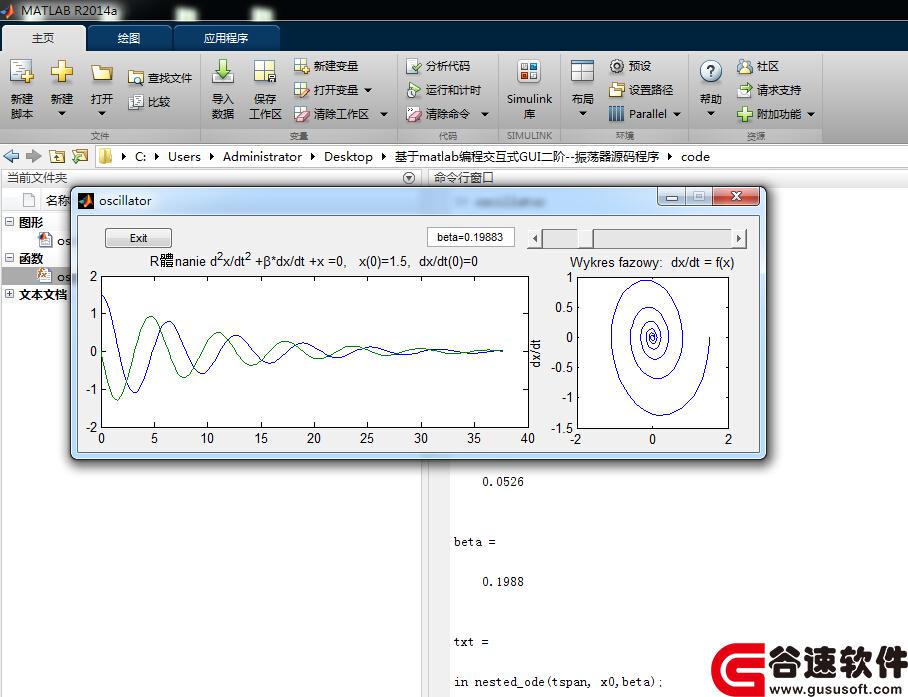The width and height of the screenshot is (908, 697).
Task: Click 0.1988 value in Command Window
Action: point(503,581)
